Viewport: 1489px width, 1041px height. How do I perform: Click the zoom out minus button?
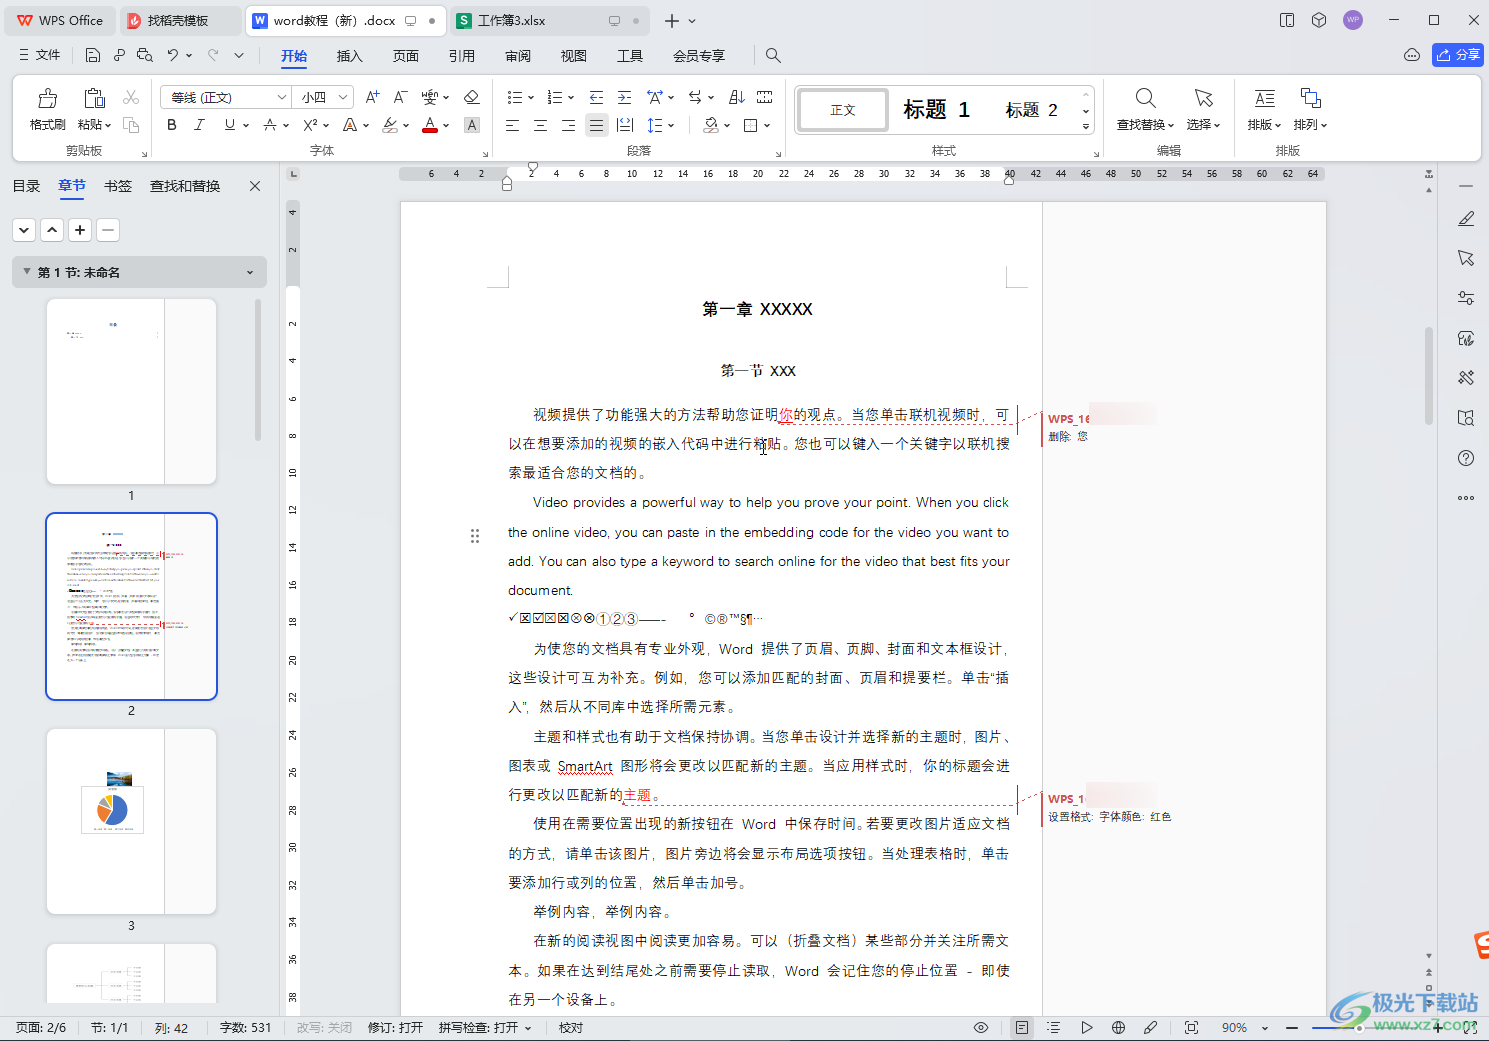pos(1292,1027)
